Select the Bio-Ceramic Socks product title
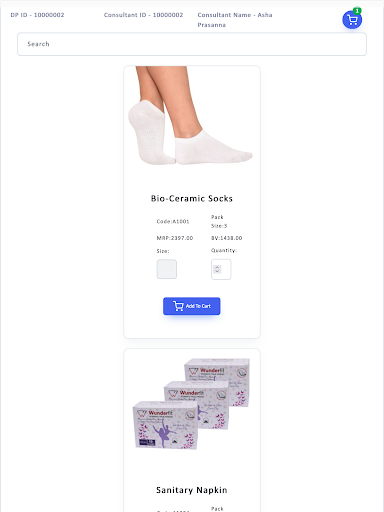This screenshot has height=512, width=384. 192,199
